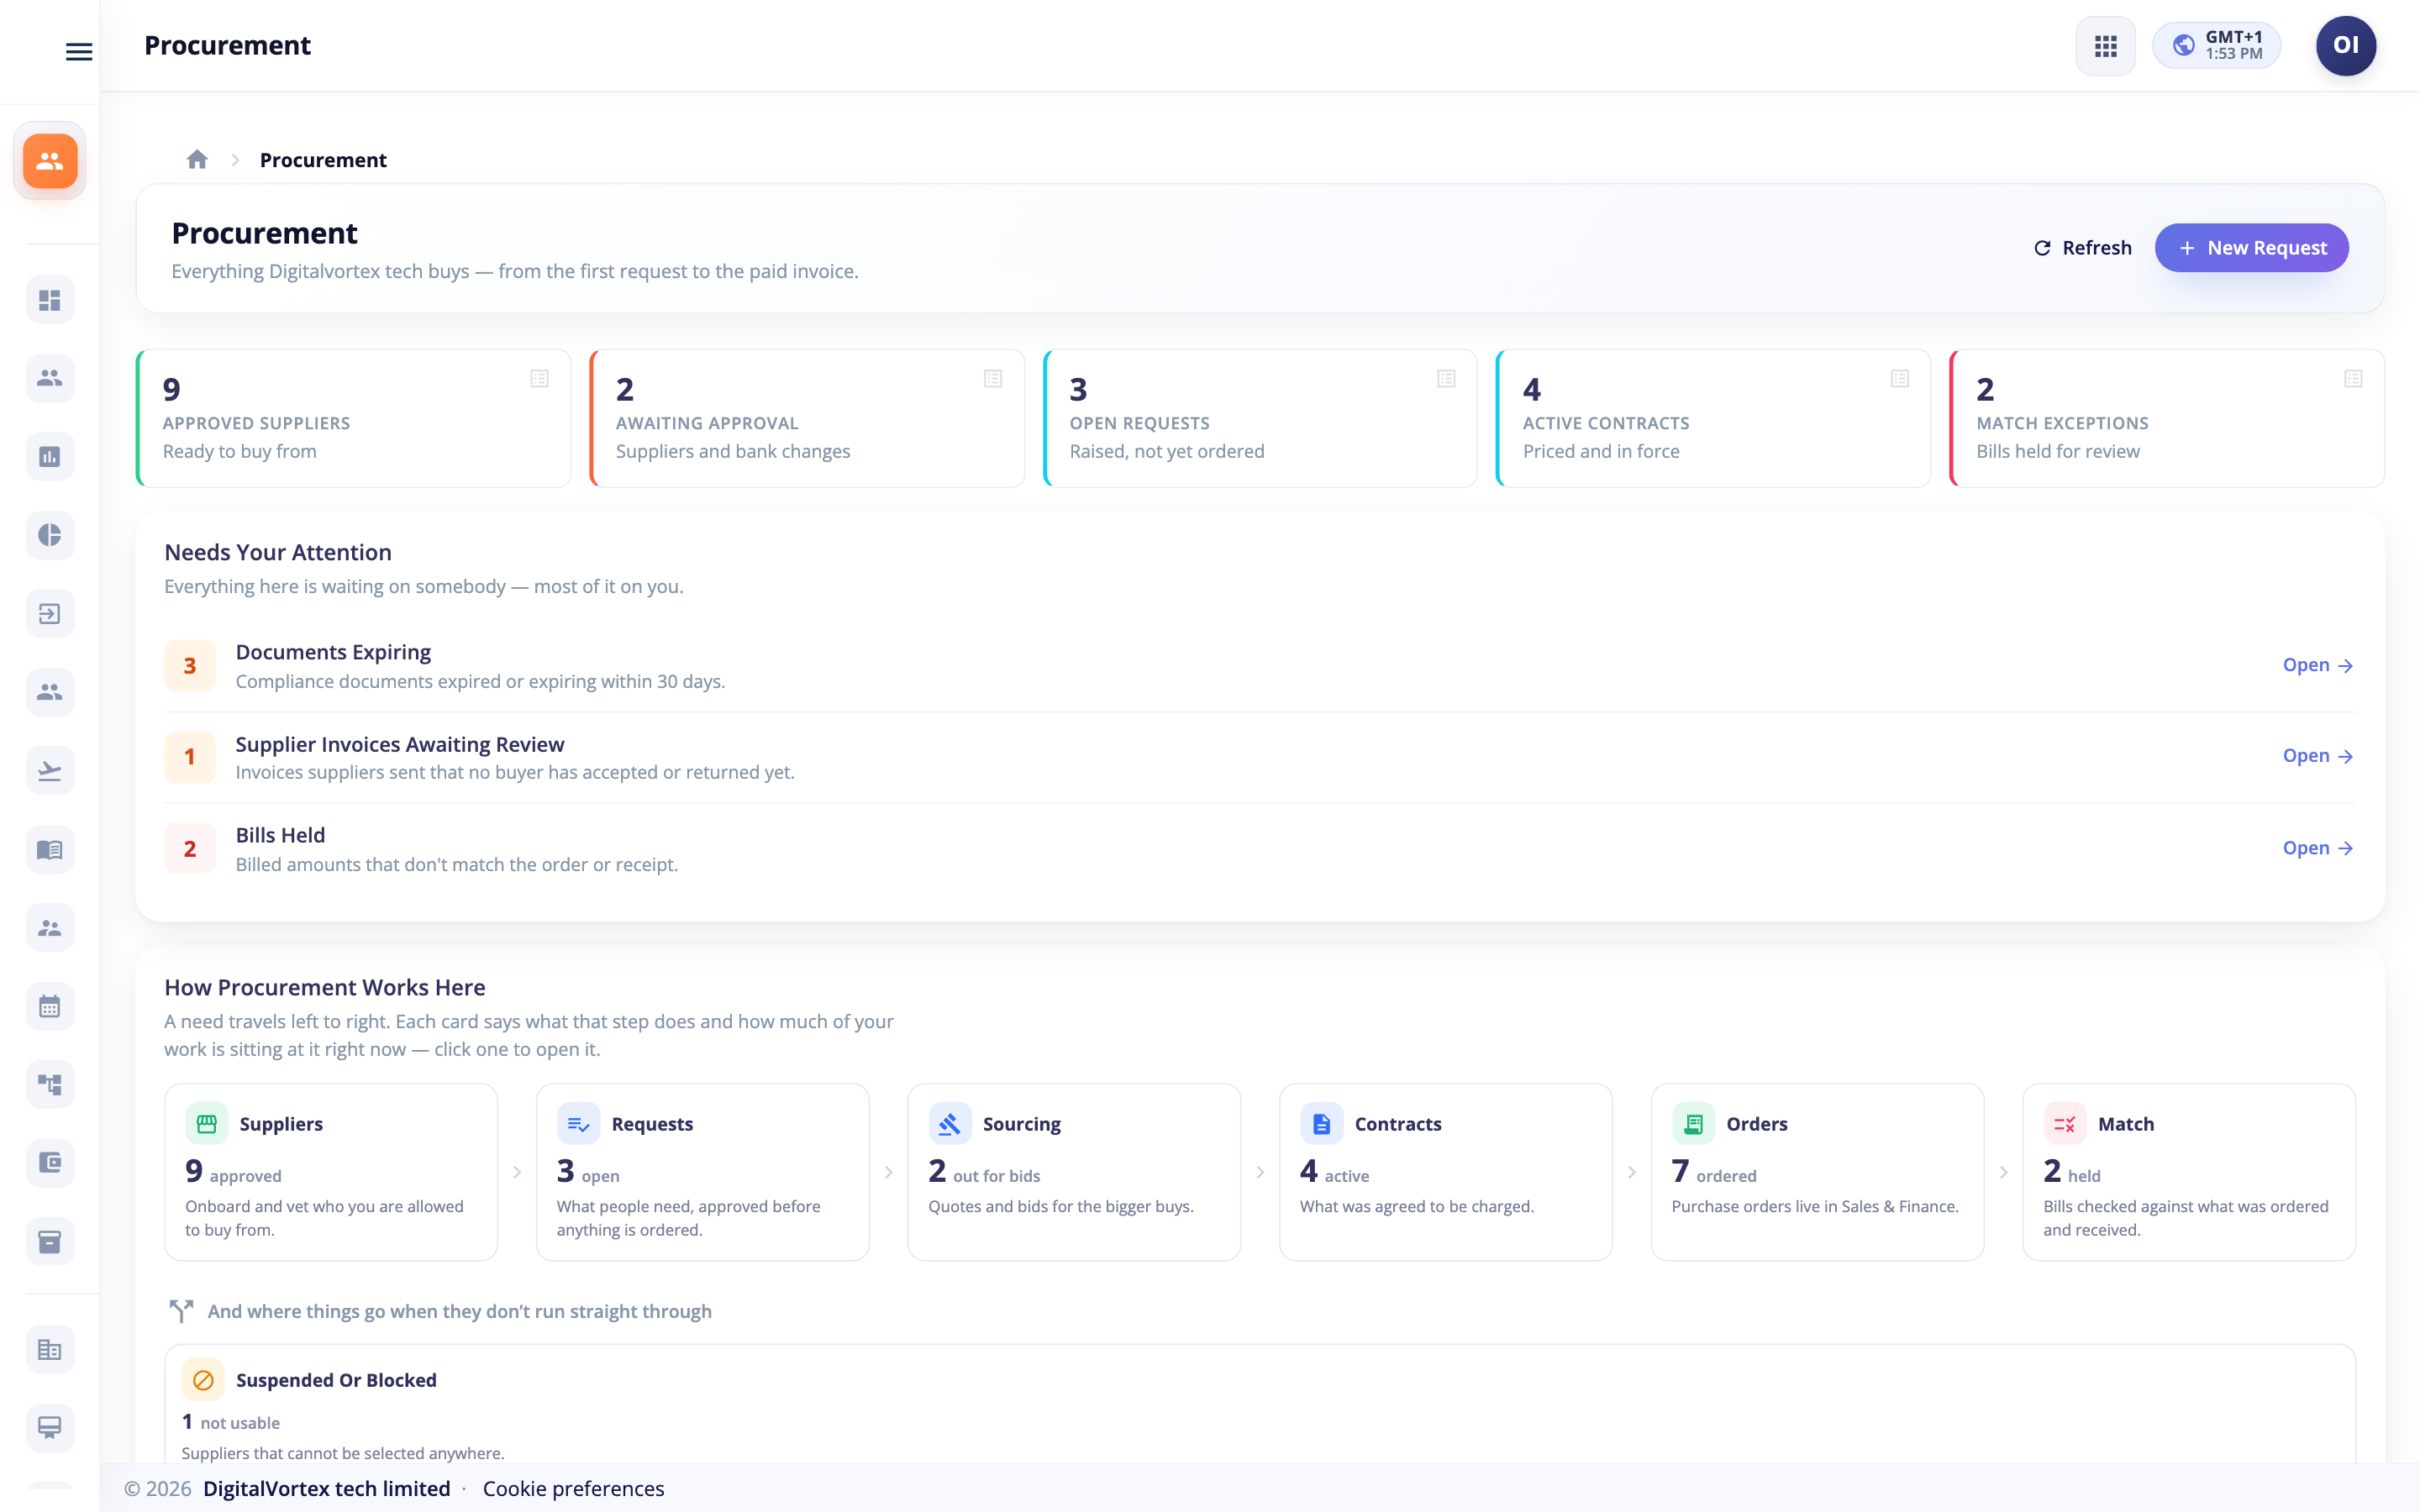Viewport: 2420px width, 1512px height.
Task: Click the Match Exceptions label
Action: (x=2062, y=423)
